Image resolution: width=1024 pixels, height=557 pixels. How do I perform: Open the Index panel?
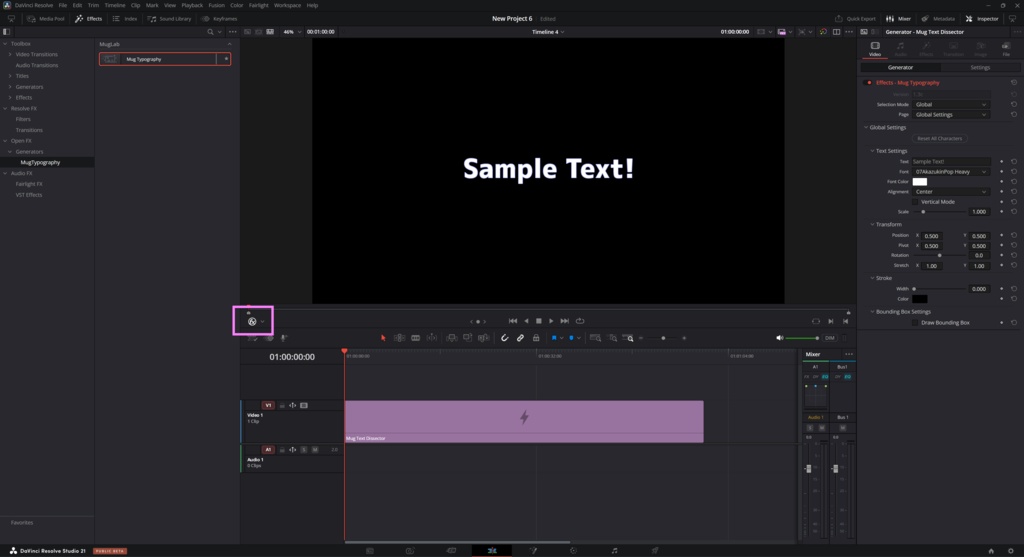[x=125, y=19]
